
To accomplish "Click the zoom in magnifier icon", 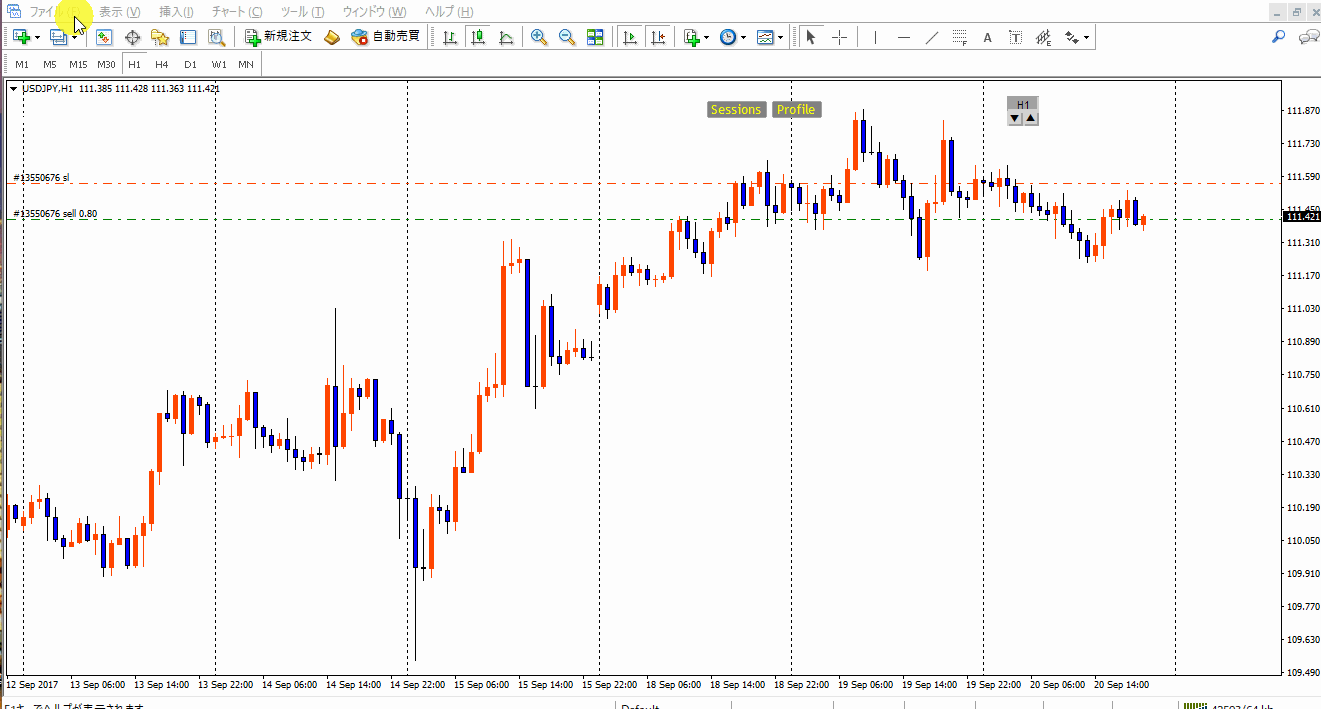I will (x=539, y=37).
